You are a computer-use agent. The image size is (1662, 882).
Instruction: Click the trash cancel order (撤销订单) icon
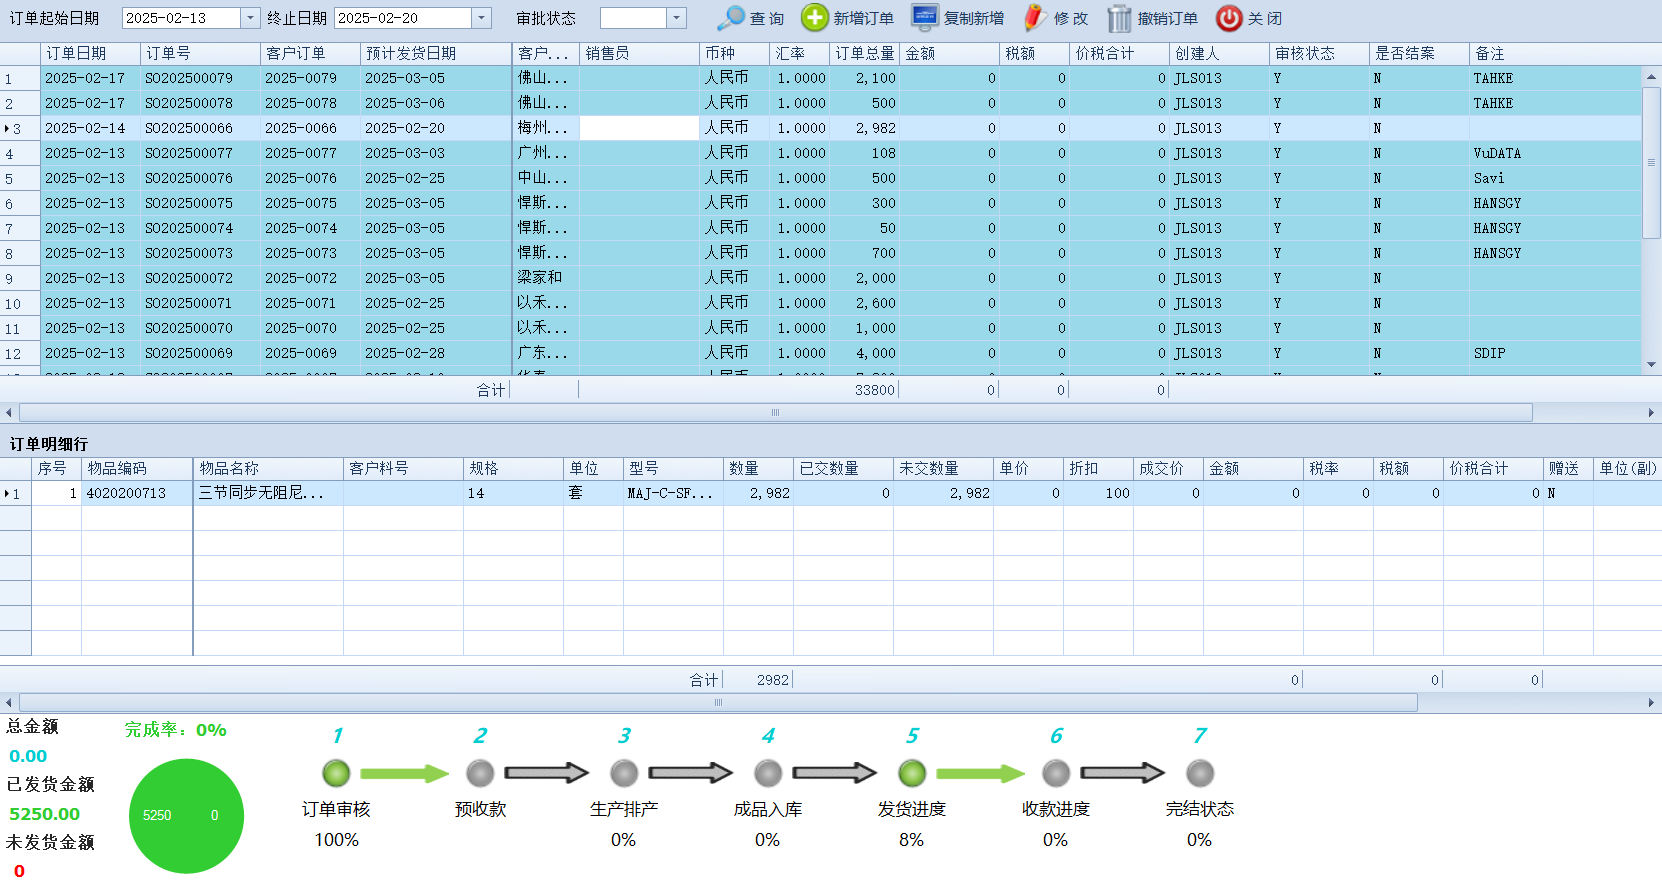point(1119,19)
